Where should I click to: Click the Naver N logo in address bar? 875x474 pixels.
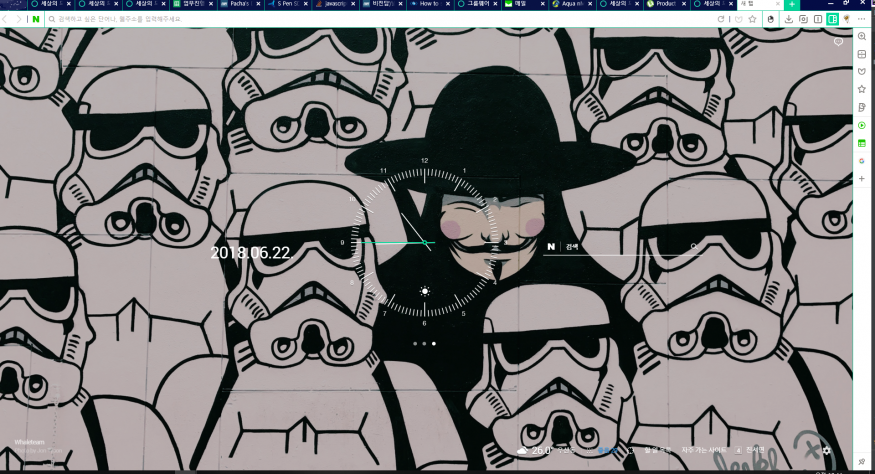(36, 19)
